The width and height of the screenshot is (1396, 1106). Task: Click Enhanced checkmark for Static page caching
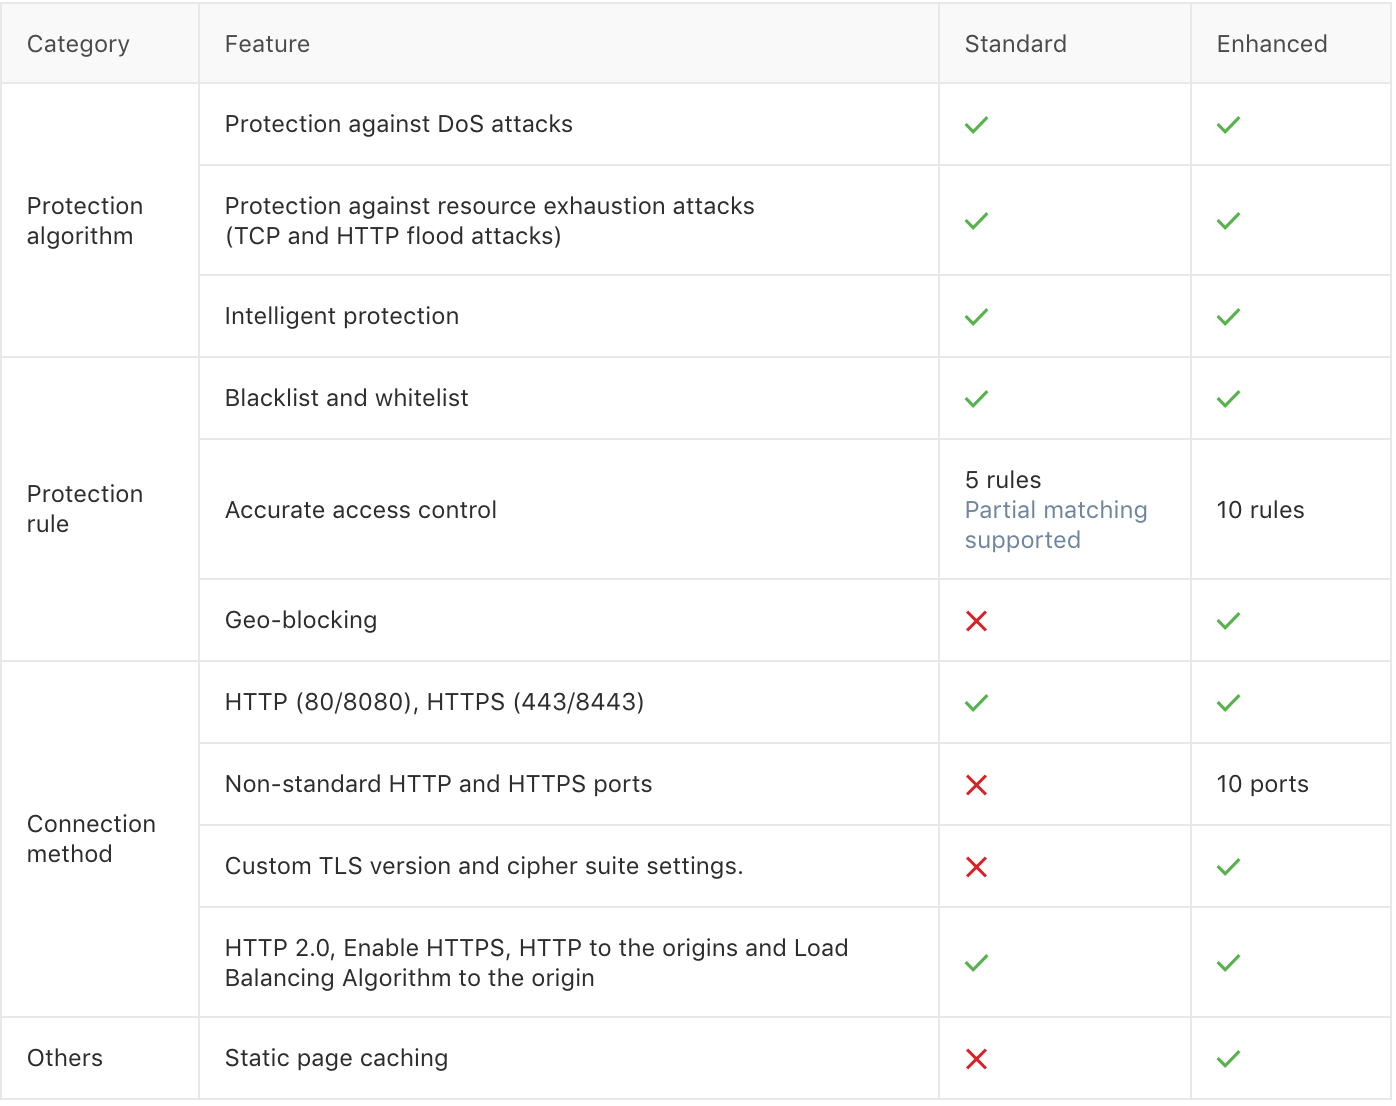[x=1228, y=1059]
